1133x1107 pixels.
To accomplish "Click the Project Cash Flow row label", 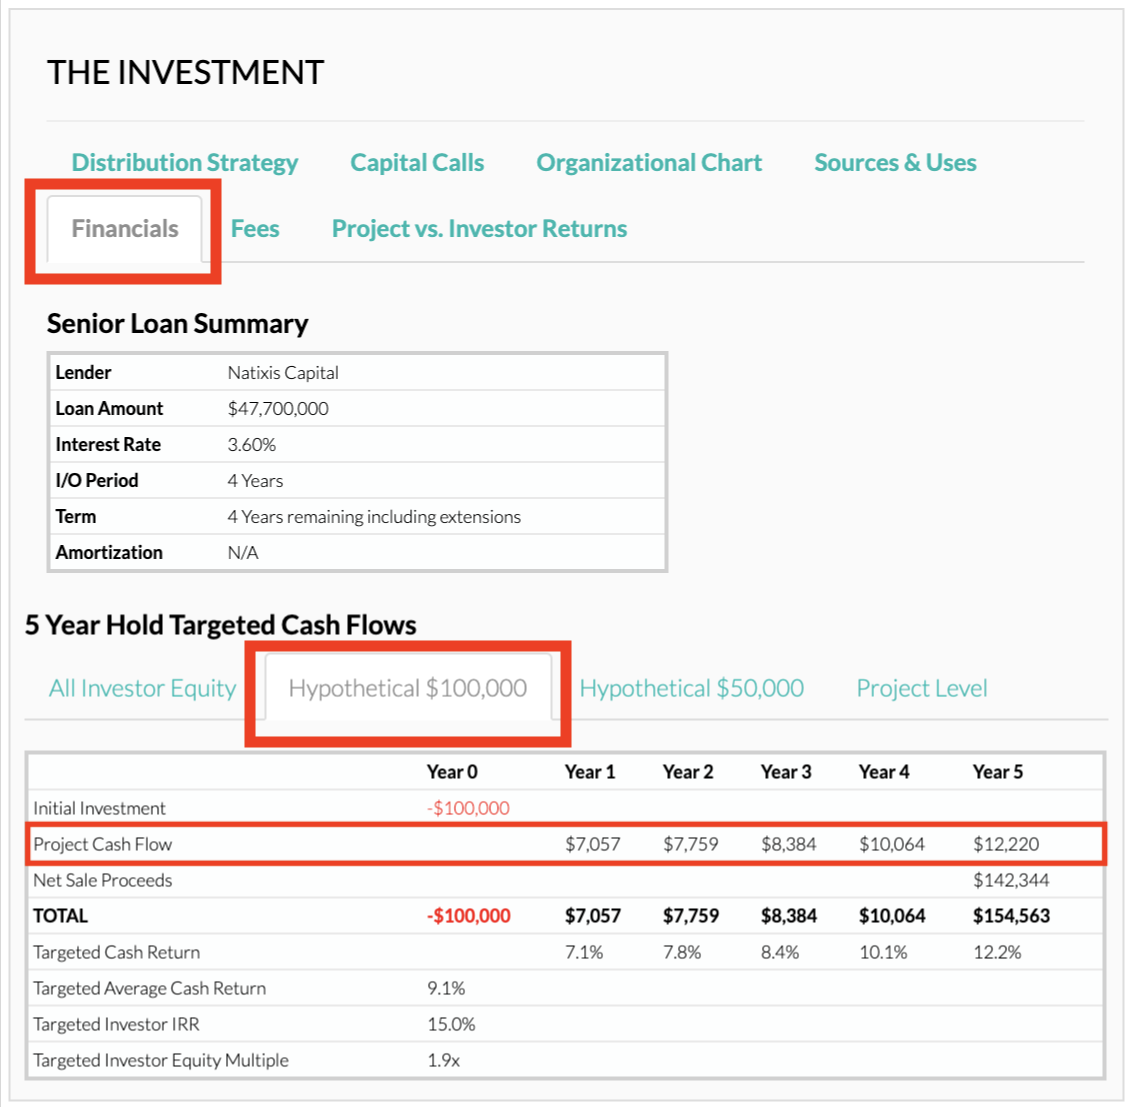I will pyautogui.click(x=103, y=844).
